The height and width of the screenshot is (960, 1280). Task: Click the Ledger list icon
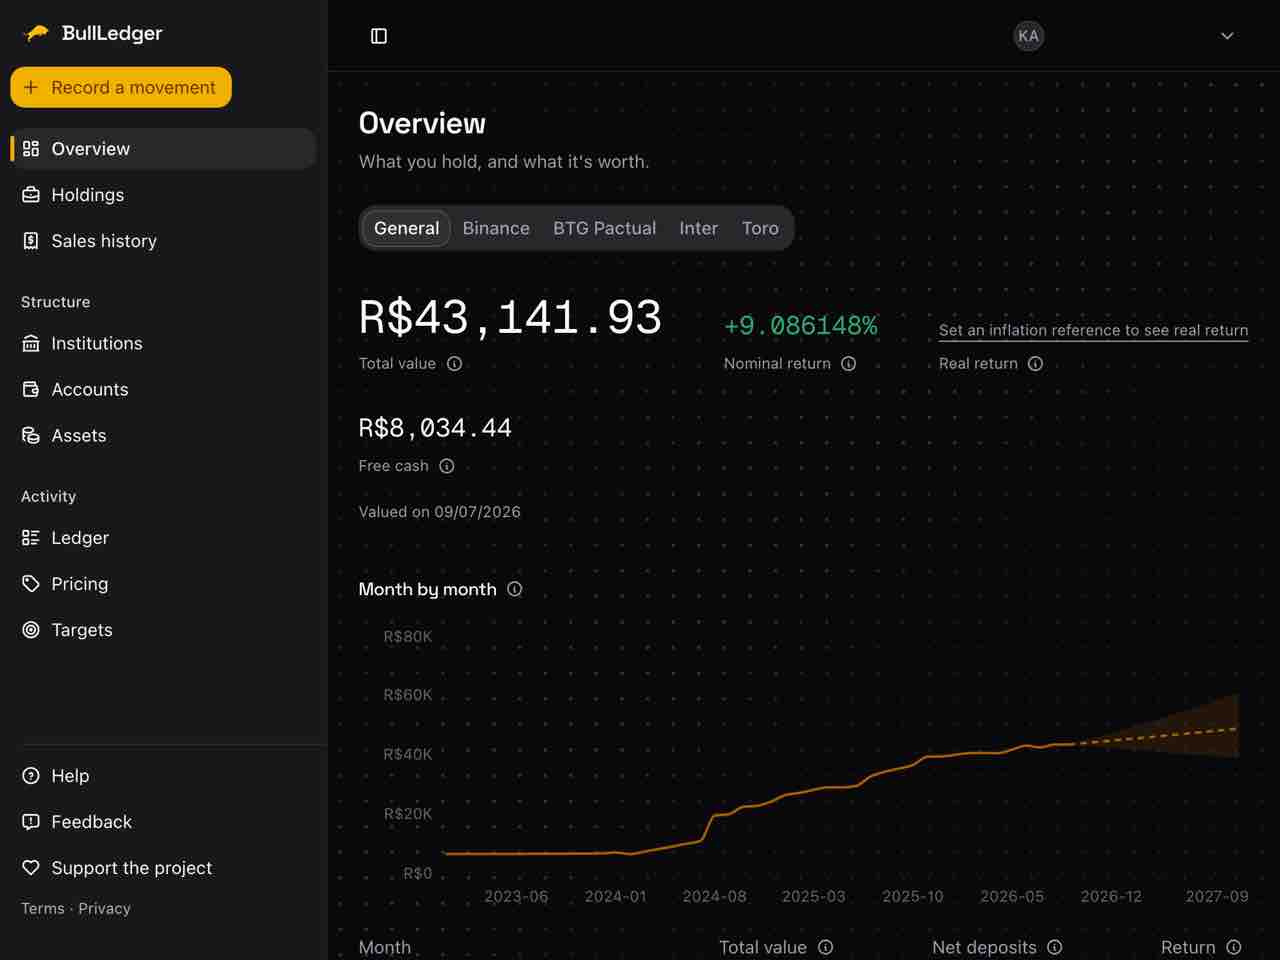point(31,538)
